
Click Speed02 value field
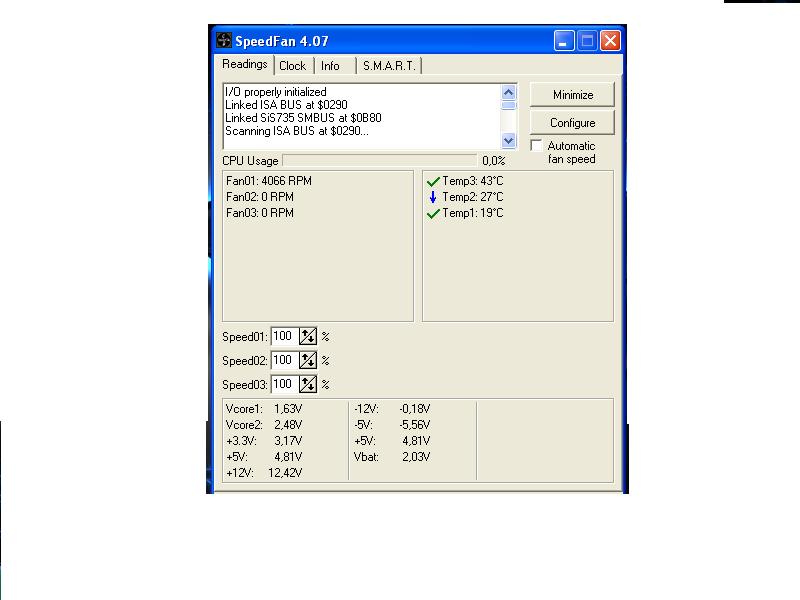285,360
